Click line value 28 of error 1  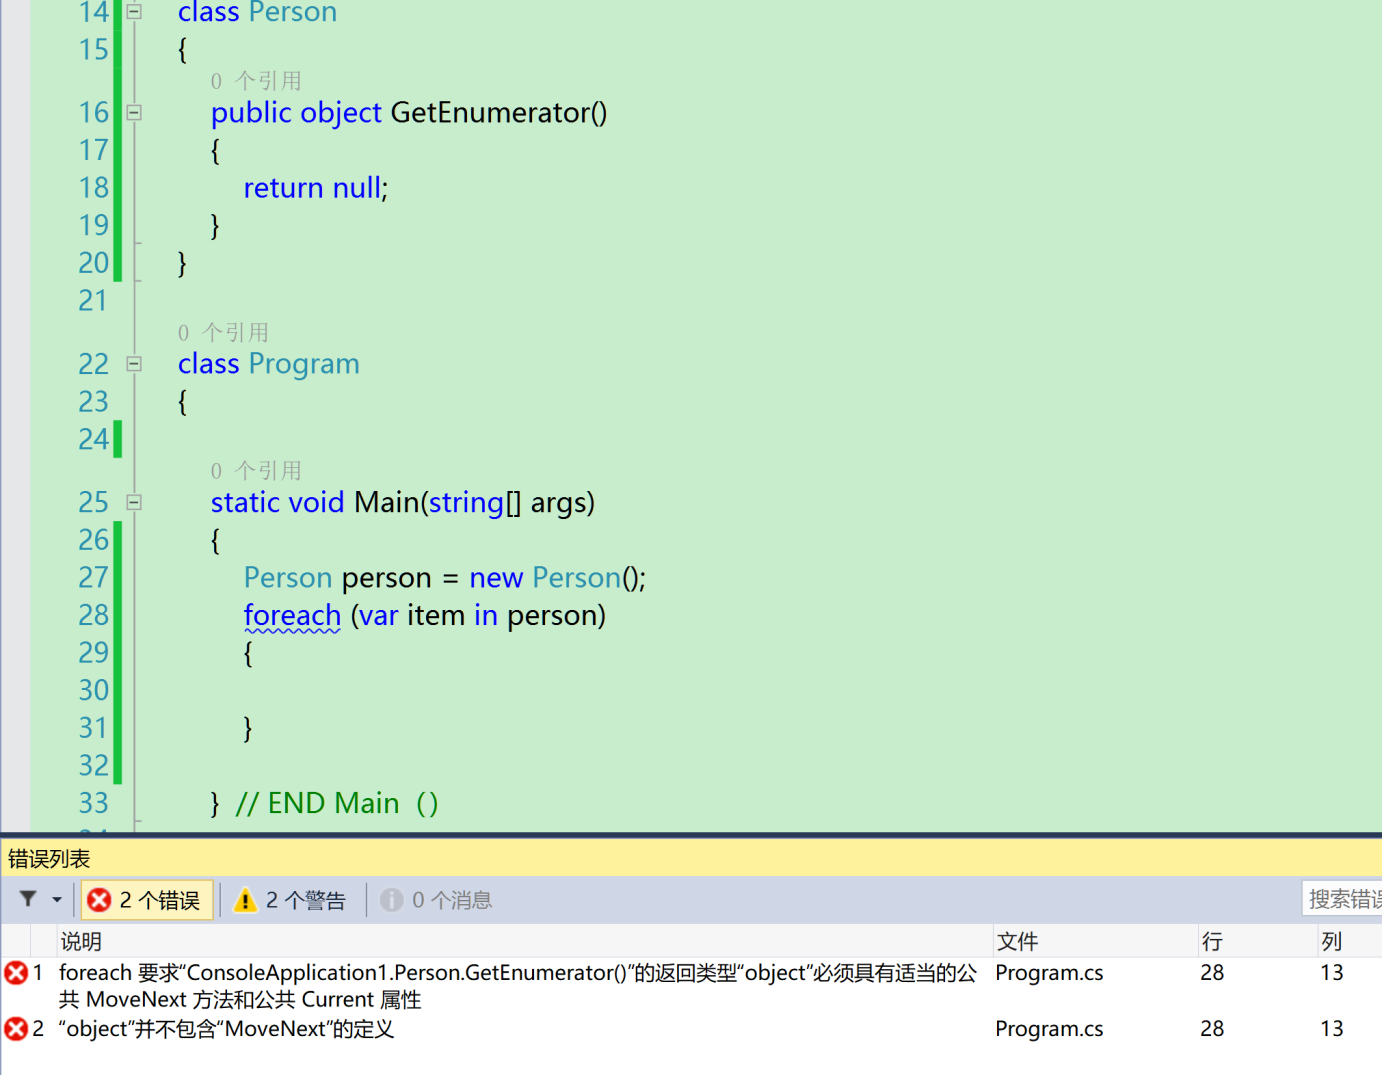pyautogui.click(x=1212, y=973)
